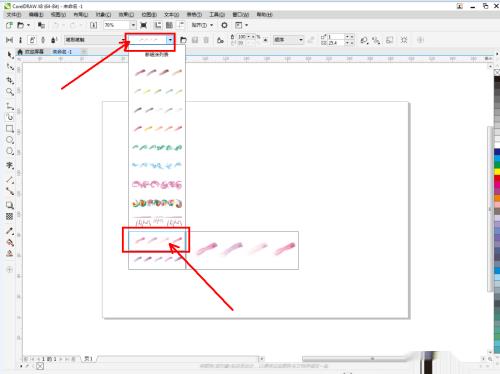Pick the pink brush strokes spray pattern
The image size is (500, 374).
click(x=157, y=240)
